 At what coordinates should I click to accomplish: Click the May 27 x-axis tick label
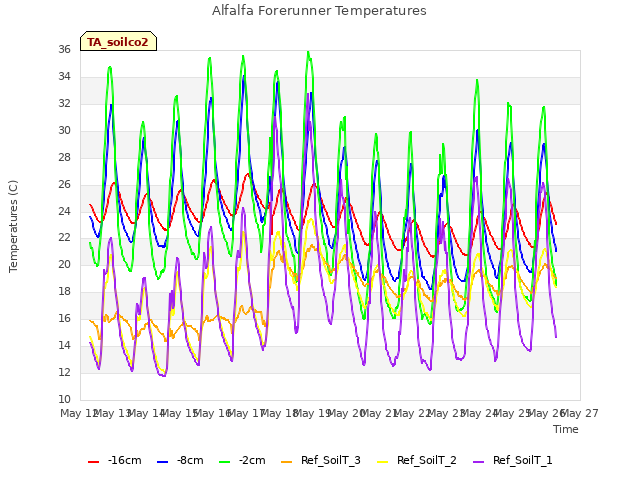pos(580,413)
